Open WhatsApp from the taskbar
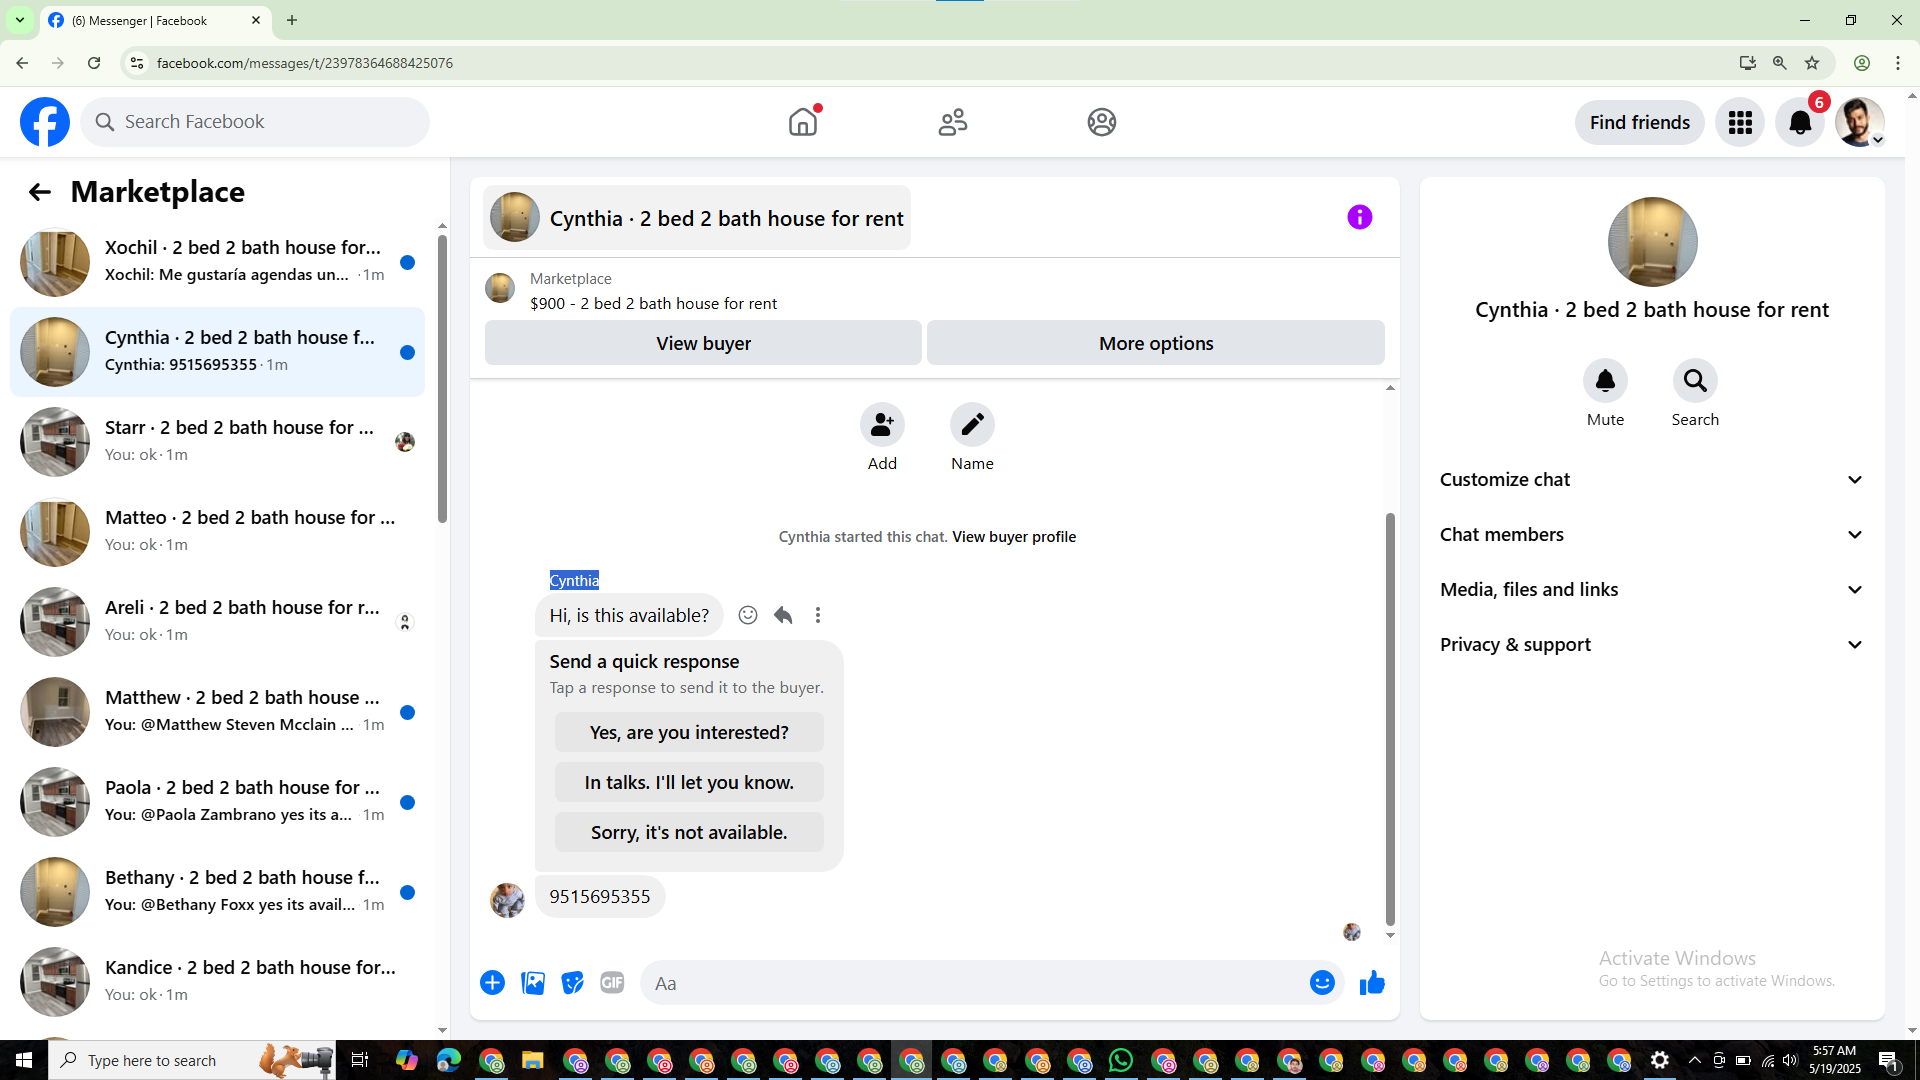1920x1080 pixels. click(x=1121, y=1060)
